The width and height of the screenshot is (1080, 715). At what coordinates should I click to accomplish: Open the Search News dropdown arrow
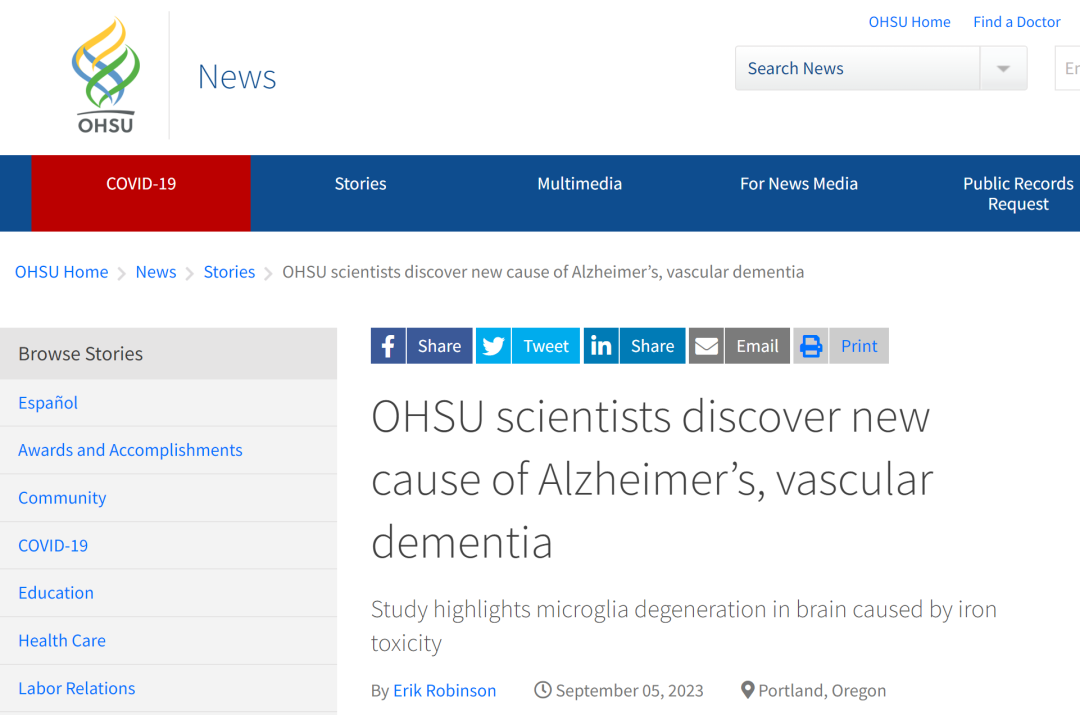pyautogui.click(x=1004, y=68)
